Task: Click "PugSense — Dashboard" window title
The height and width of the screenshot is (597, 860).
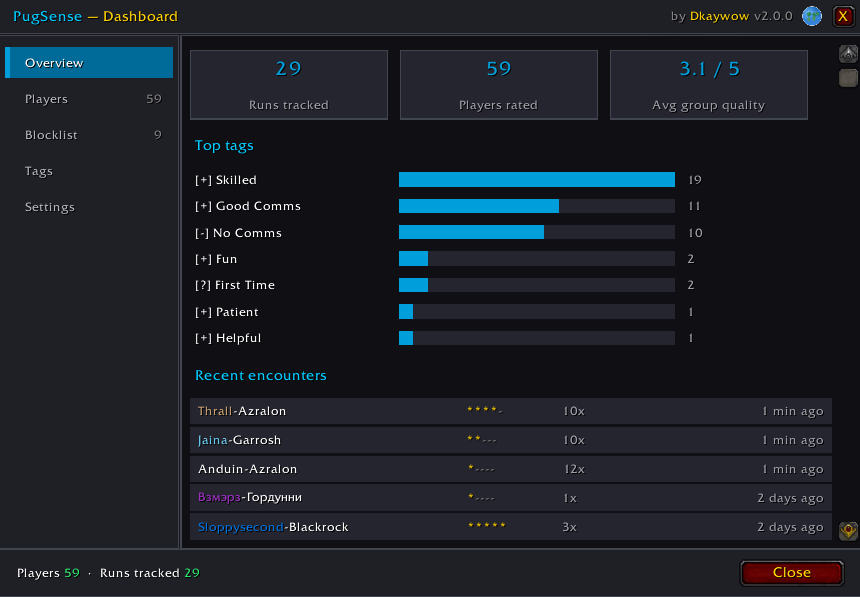Action: tap(95, 16)
